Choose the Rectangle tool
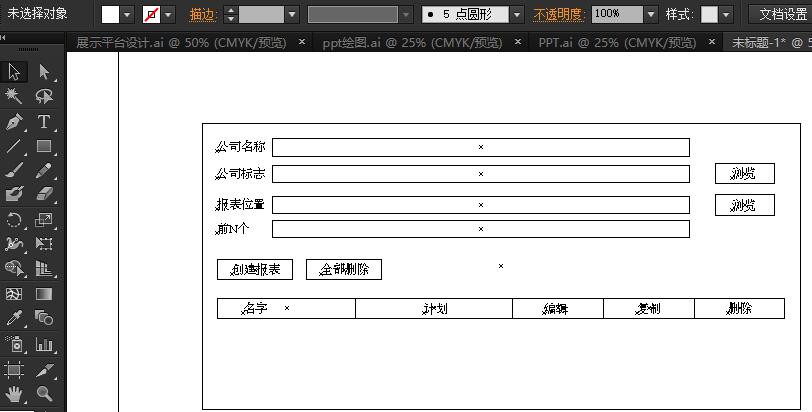Screen dimensions: 812x412 click(x=44, y=146)
